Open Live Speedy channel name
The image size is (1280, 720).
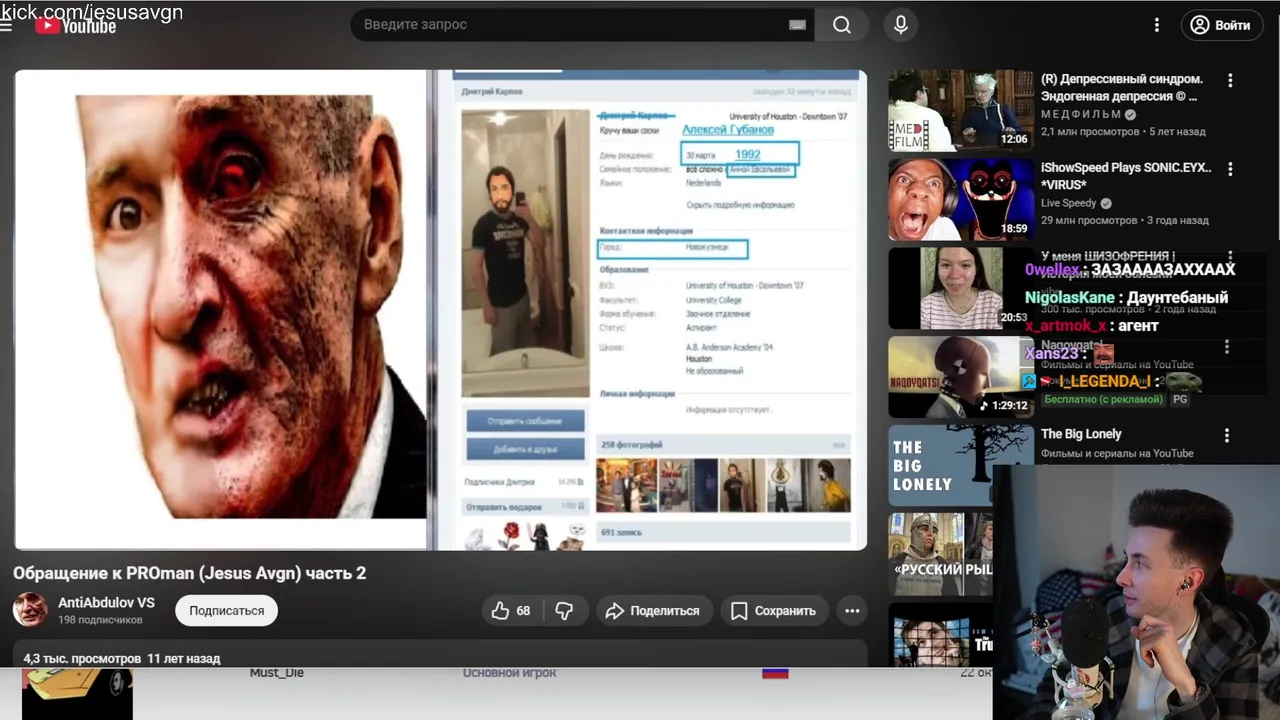1068,203
